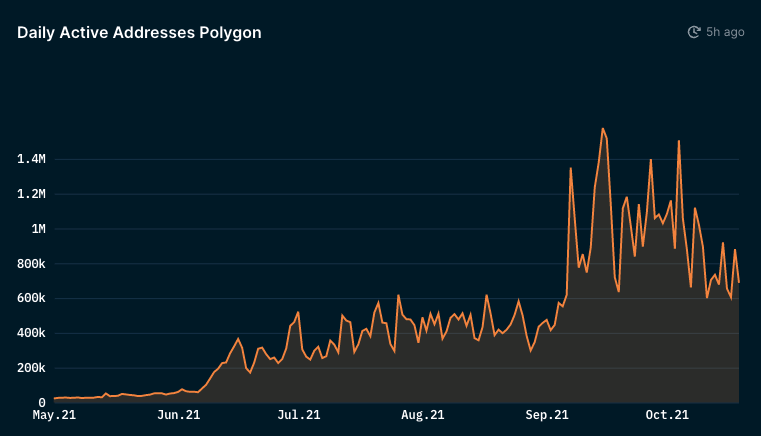Viewport: 761px width, 436px height.
Task: Click the '1M' y-axis label
Action: point(39,229)
